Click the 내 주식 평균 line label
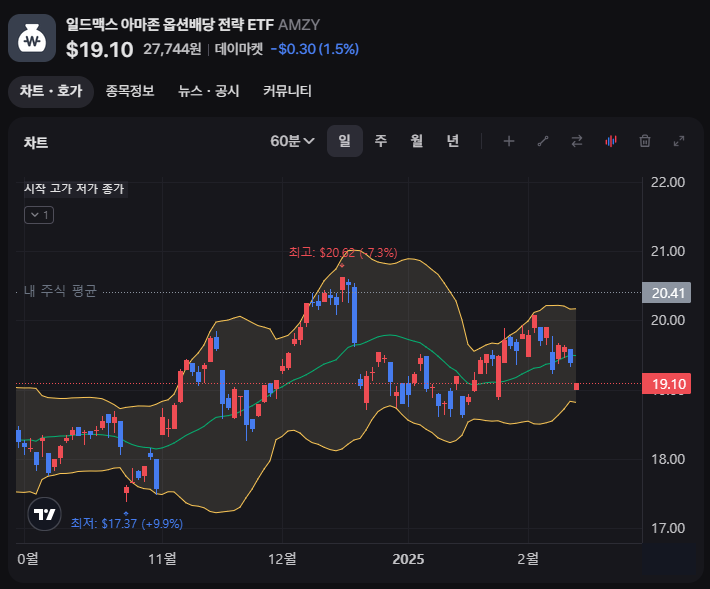 click(60, 291)
